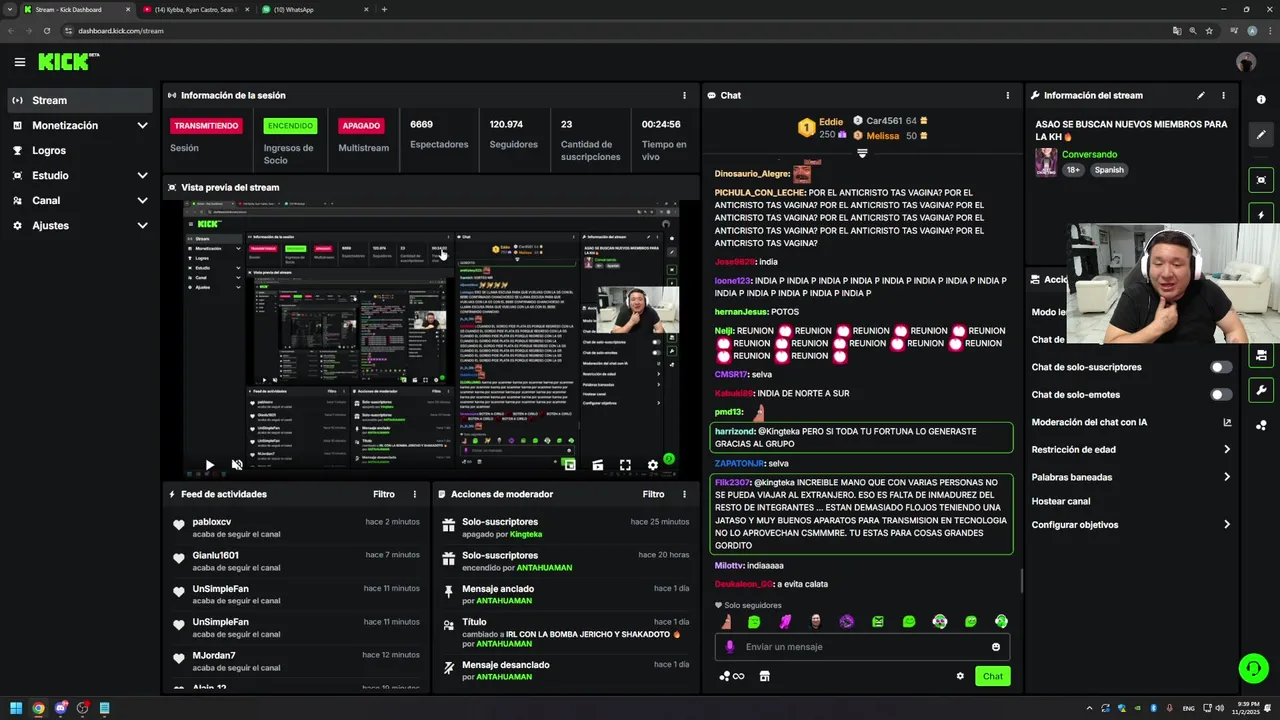
Task: Click the 18+ tag
Action: pyautogui.click(x=1073, y=170)
